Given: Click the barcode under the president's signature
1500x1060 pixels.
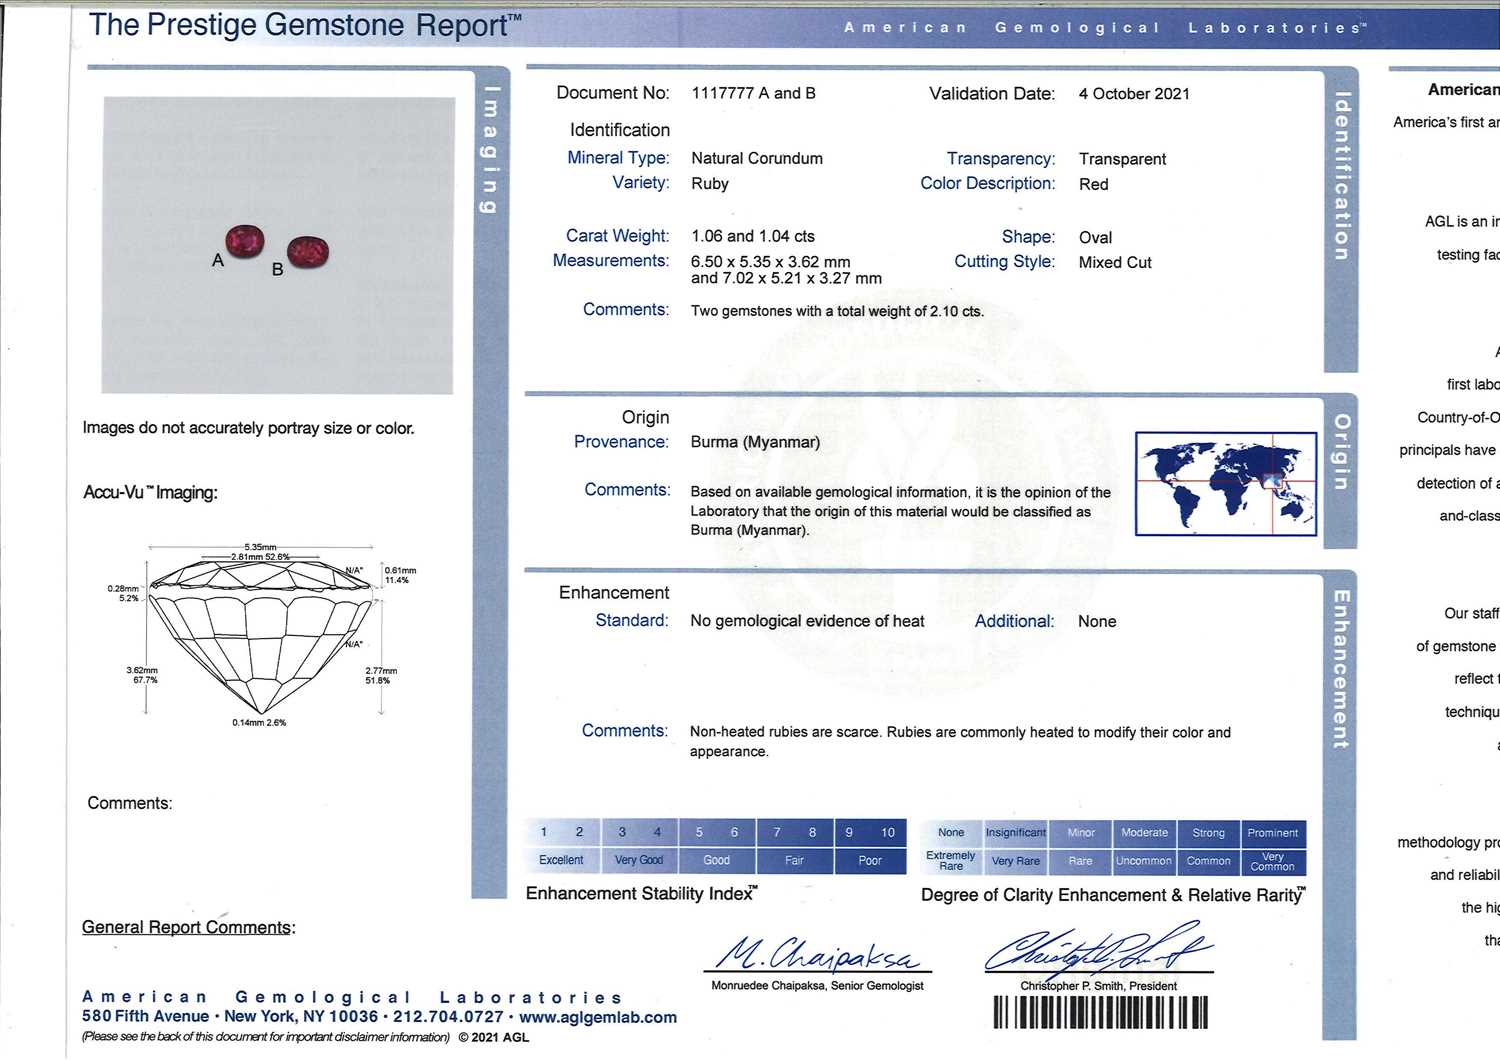Looking at the screenshot, I should (x=1099, y=1012).
